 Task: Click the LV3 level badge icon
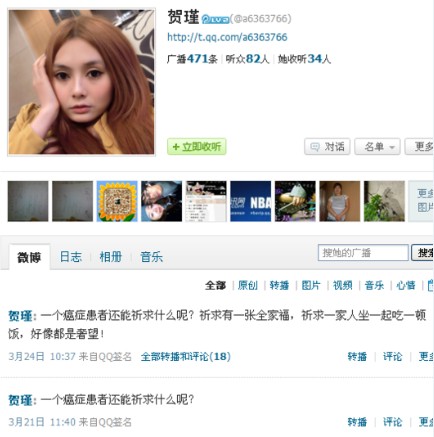click(x=215, y=19)
